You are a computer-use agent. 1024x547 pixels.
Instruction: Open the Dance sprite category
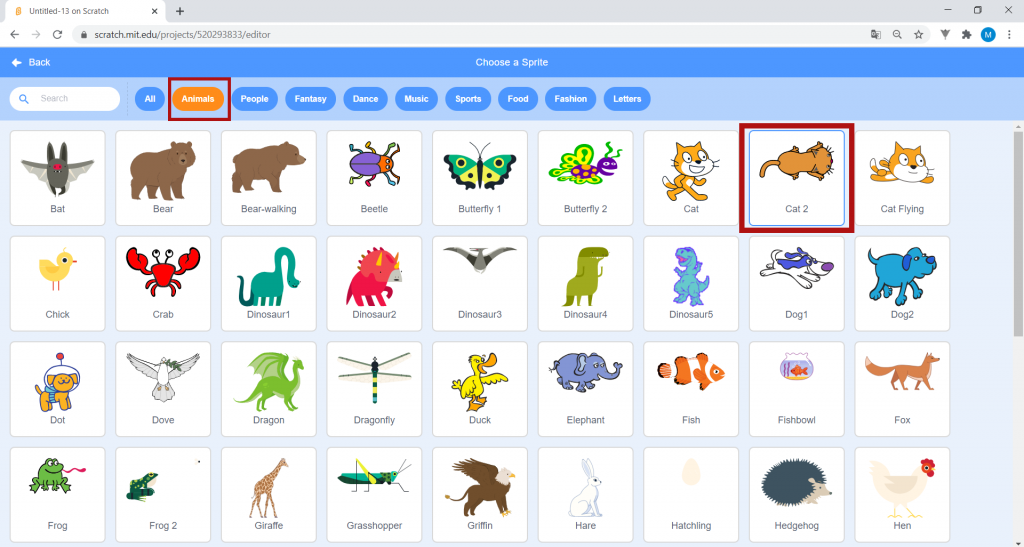[x=365, y=99]
